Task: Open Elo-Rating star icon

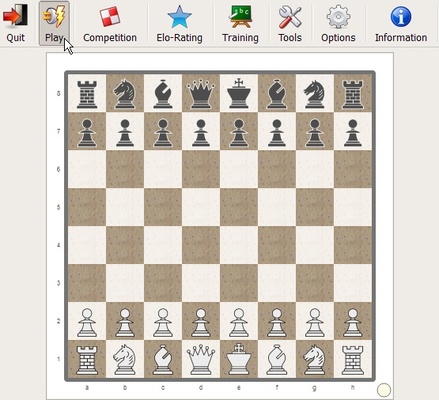Action: pos(179,17)
